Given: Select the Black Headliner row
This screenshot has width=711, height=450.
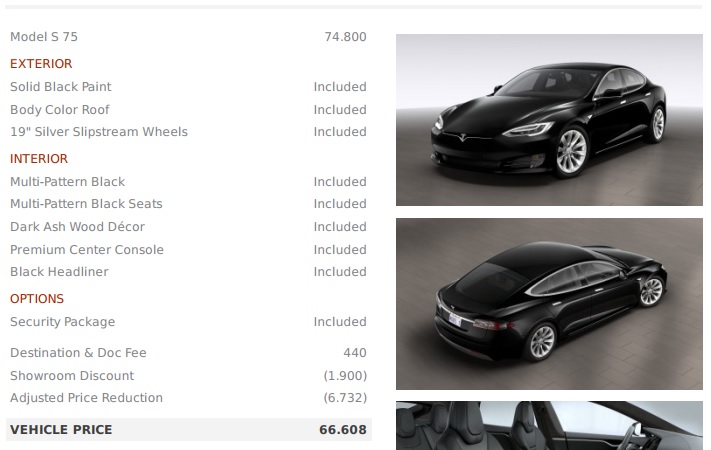Looking at the screenshot, I should coord(188,272).
